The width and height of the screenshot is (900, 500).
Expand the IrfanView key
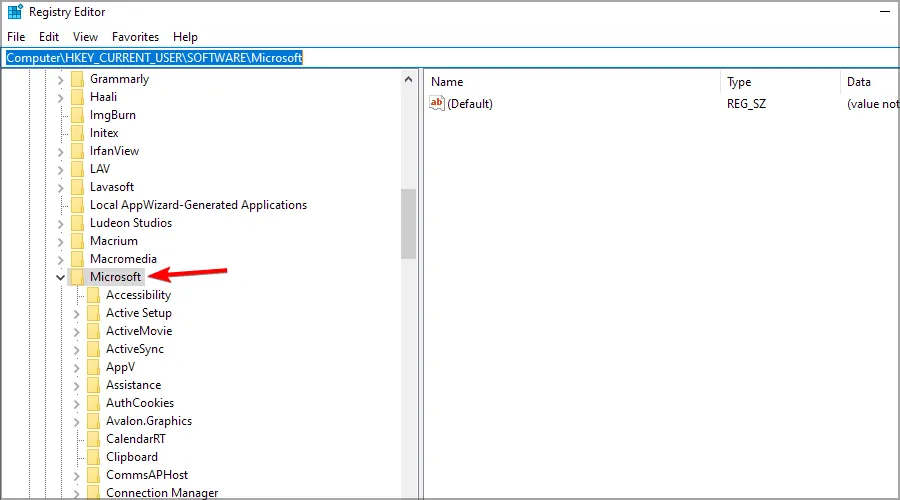click(60, 152)
